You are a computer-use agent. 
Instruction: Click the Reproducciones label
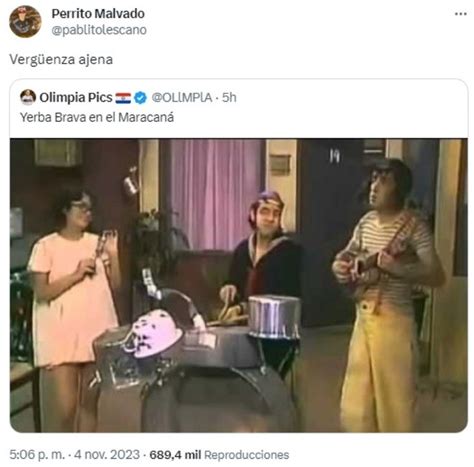pyautogui.click(x=246, y=455)
